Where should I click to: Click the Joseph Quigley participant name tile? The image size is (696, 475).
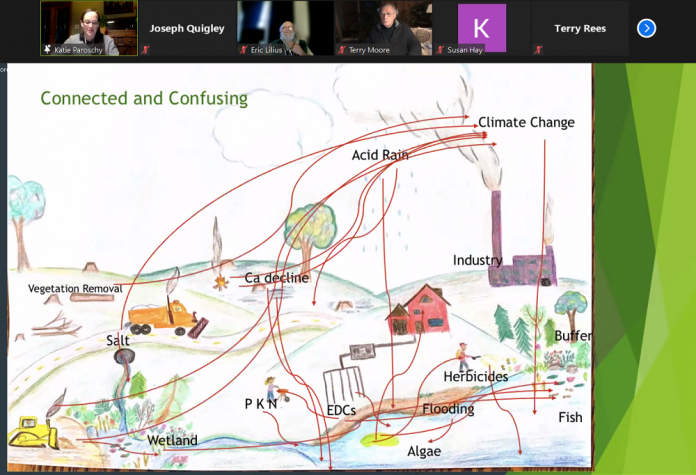tap(186, 28)
